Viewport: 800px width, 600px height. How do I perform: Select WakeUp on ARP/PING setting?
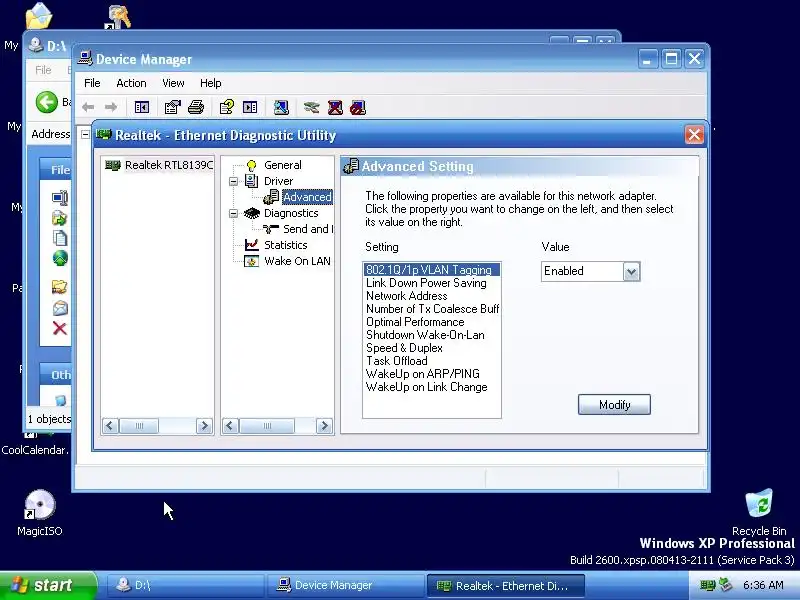(432, 374)
